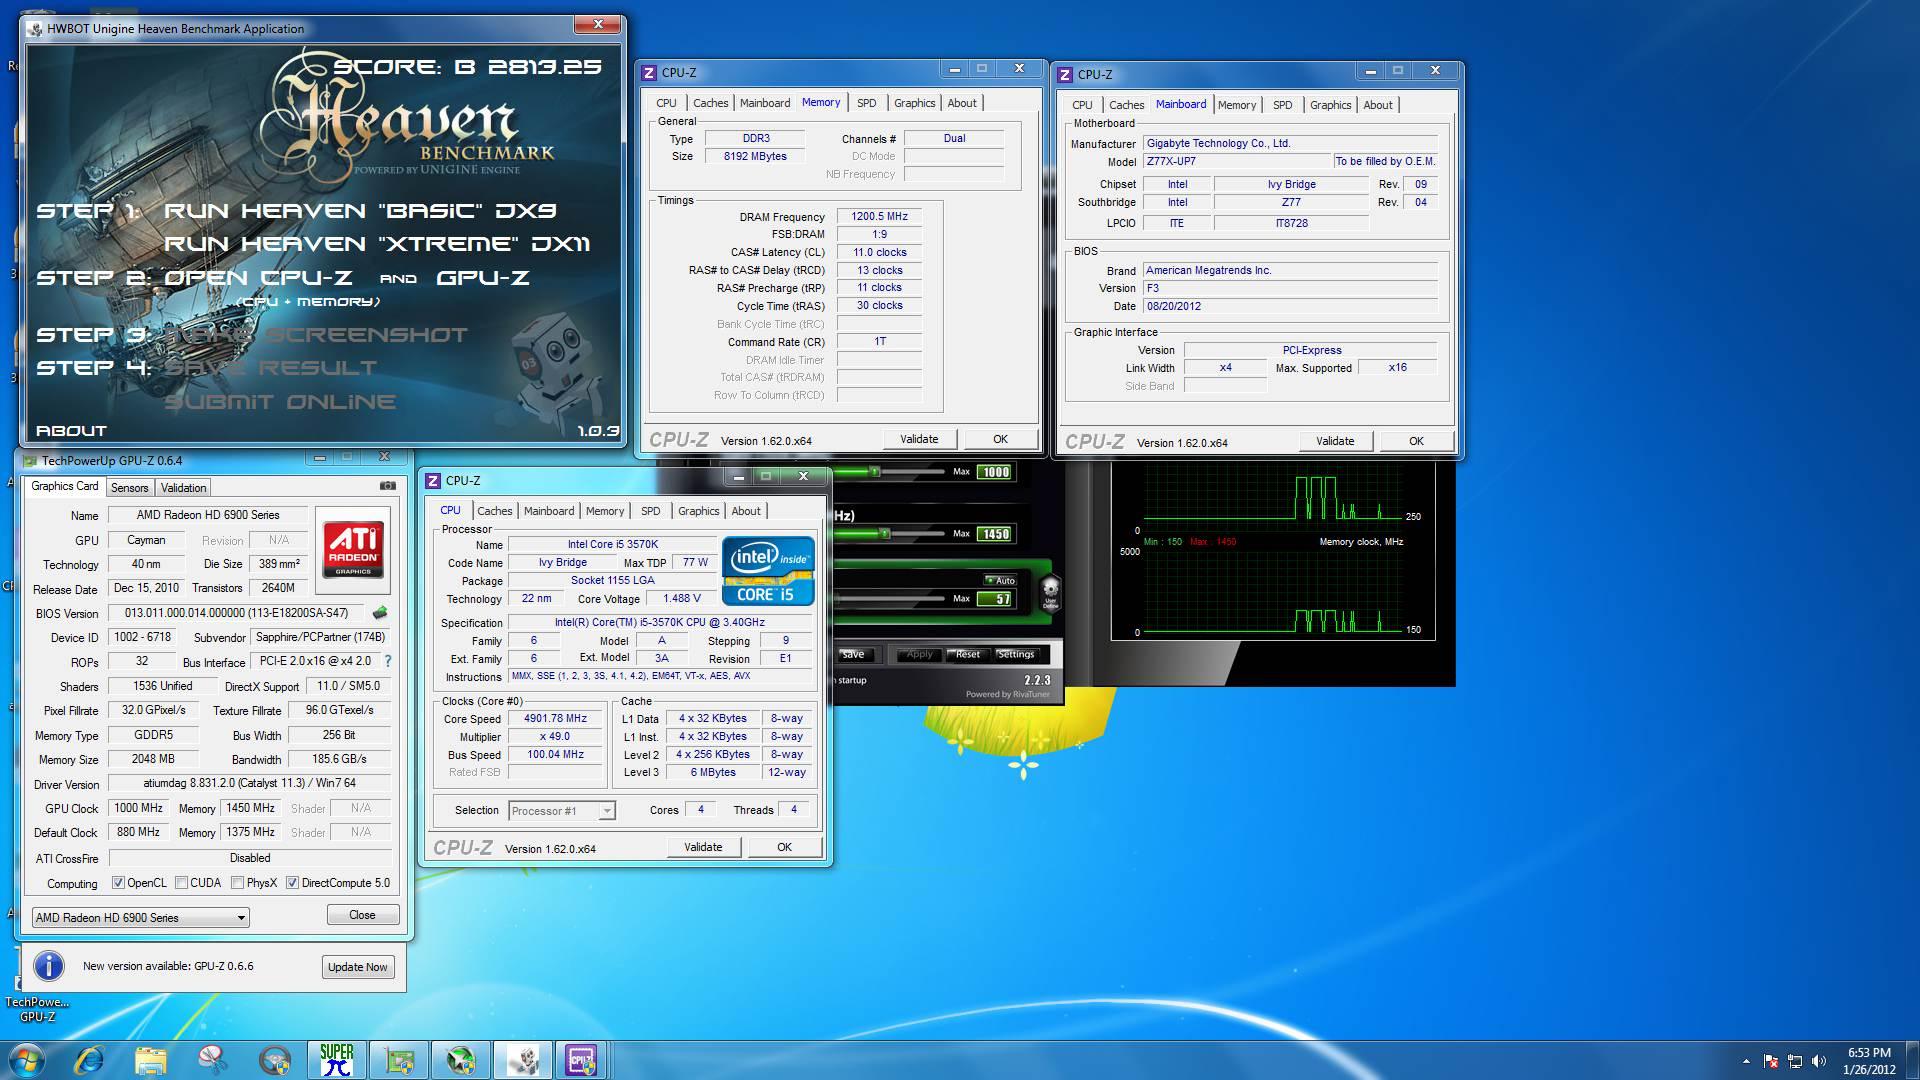Open the Validation tab in GPU-Z

coord(183,488)
